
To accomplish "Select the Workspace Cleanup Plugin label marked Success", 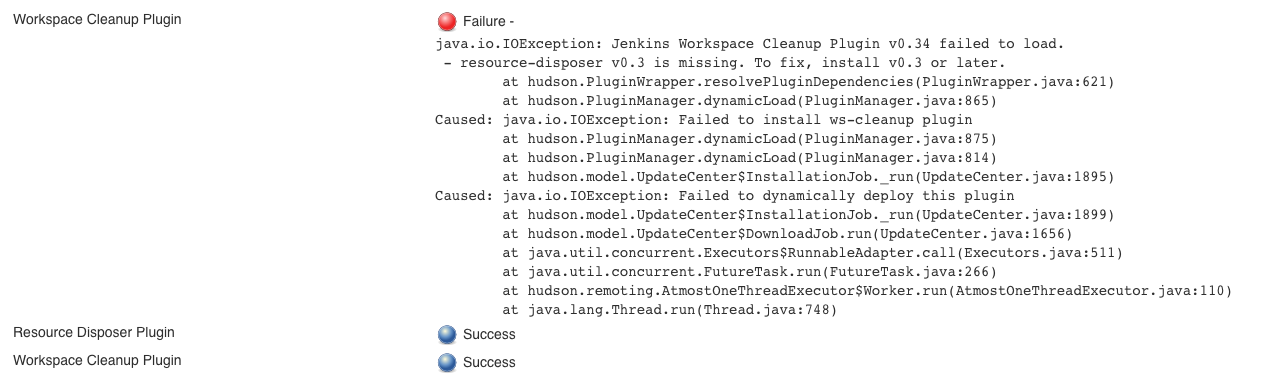I will click(x=97, y=360).
